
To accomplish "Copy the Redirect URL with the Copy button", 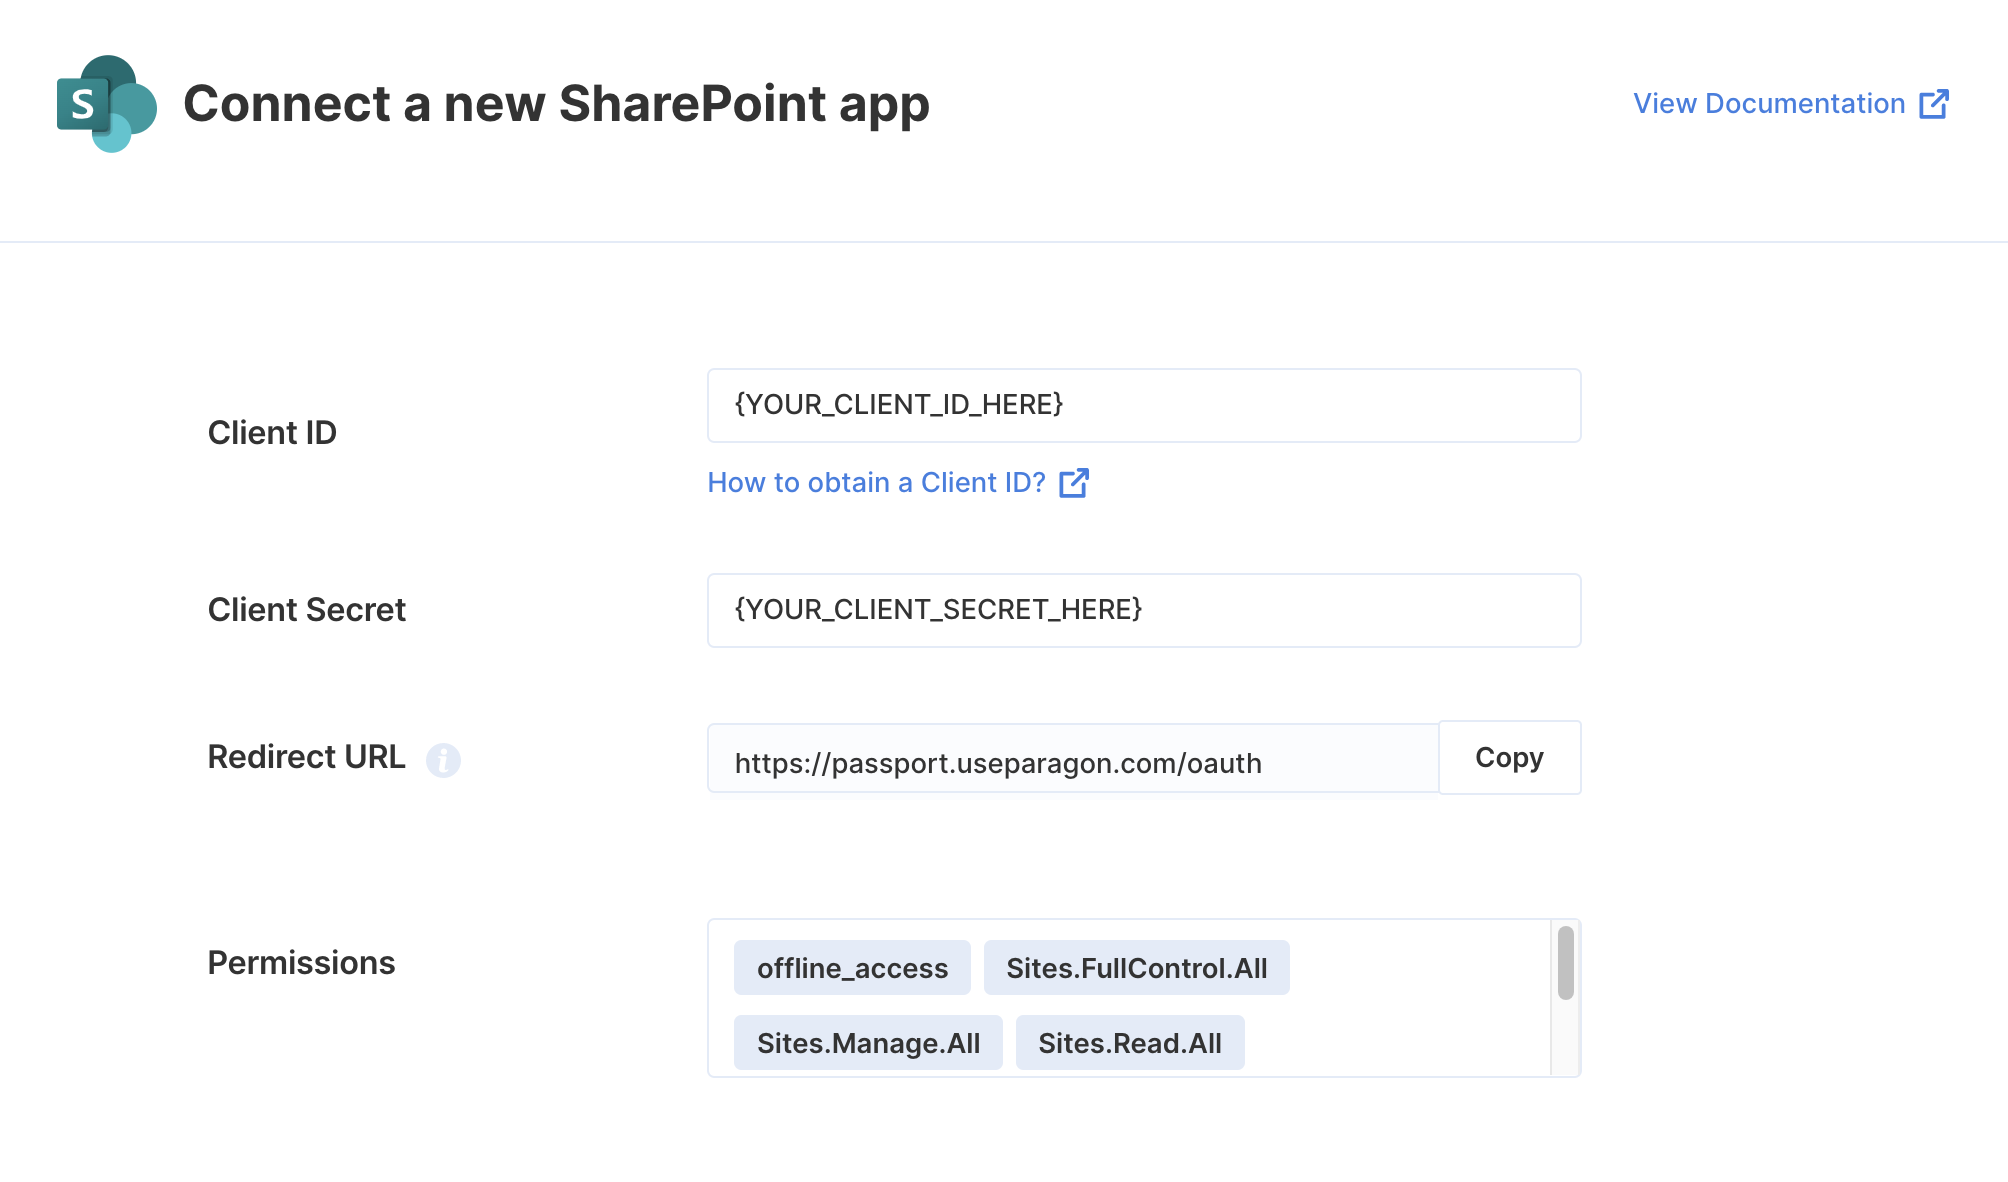I will [1510, 758].
